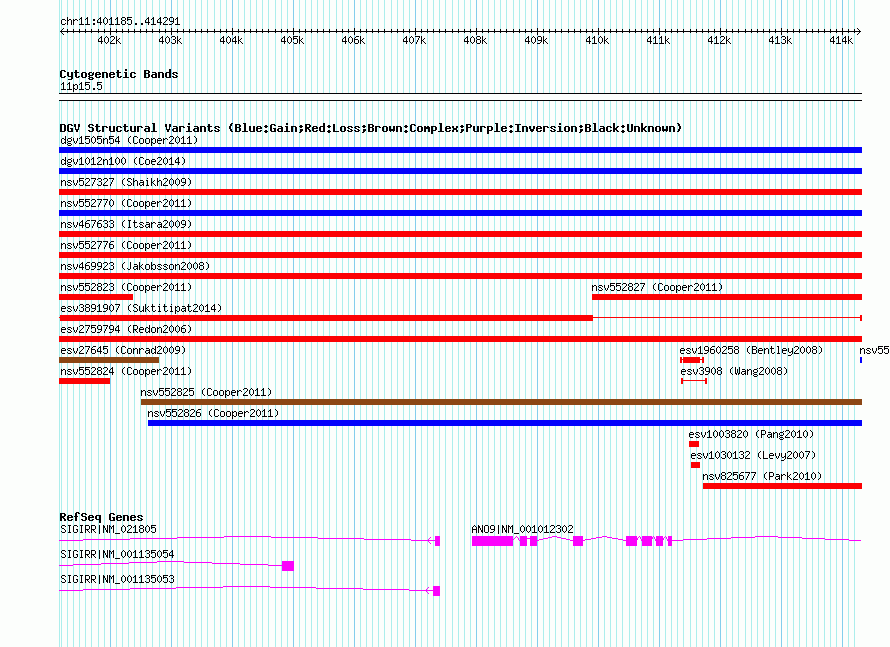This screenshot has height=647, width=890.
Task: Click the 407k mark on the ruler
Action: [x=414, y=40]
